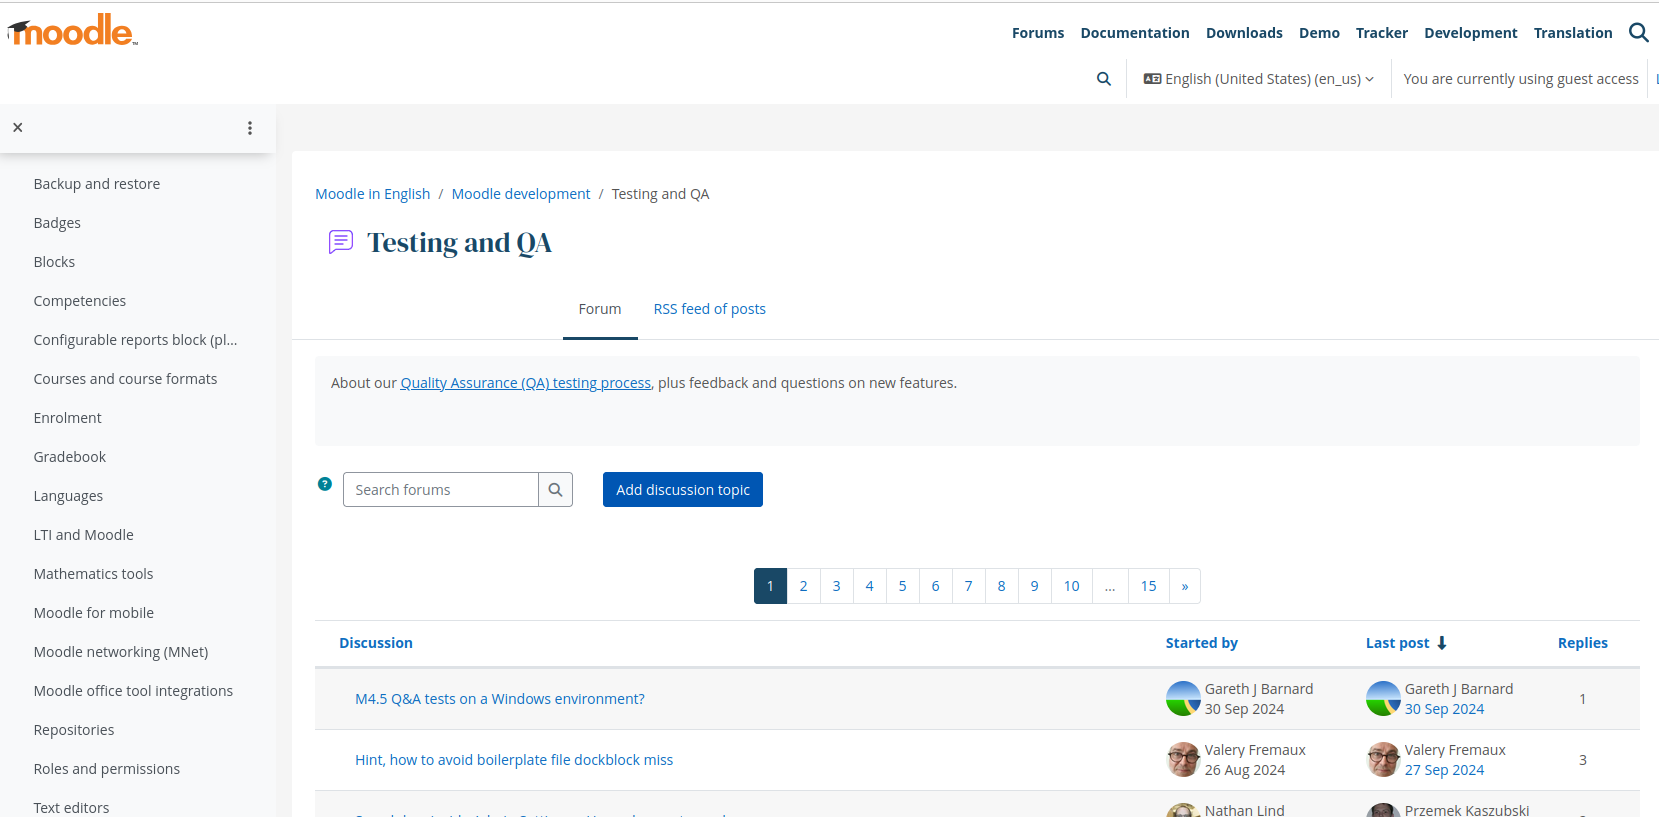
Task: Select Backup and restore in sidebar
Action: [97, 184]
